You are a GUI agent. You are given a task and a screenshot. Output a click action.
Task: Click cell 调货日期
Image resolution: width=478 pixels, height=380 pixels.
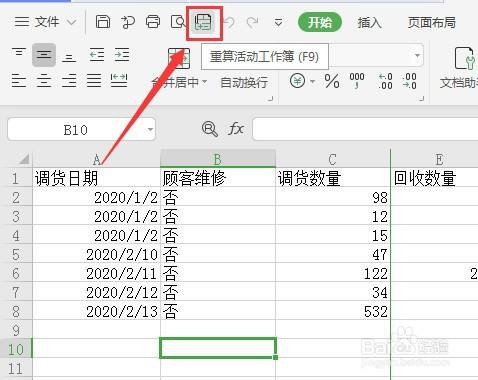[96, 178]
